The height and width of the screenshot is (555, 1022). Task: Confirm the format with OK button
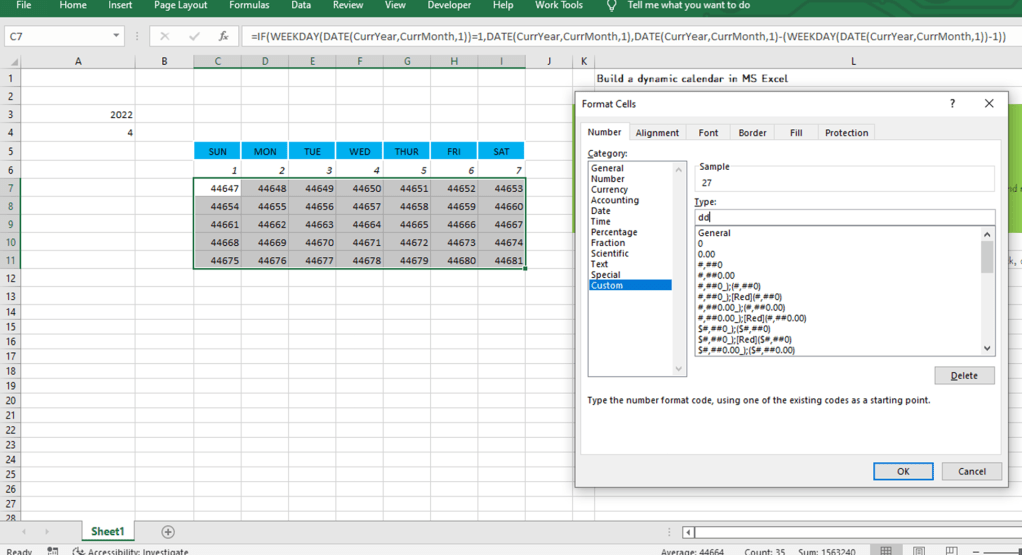[903, 471]
